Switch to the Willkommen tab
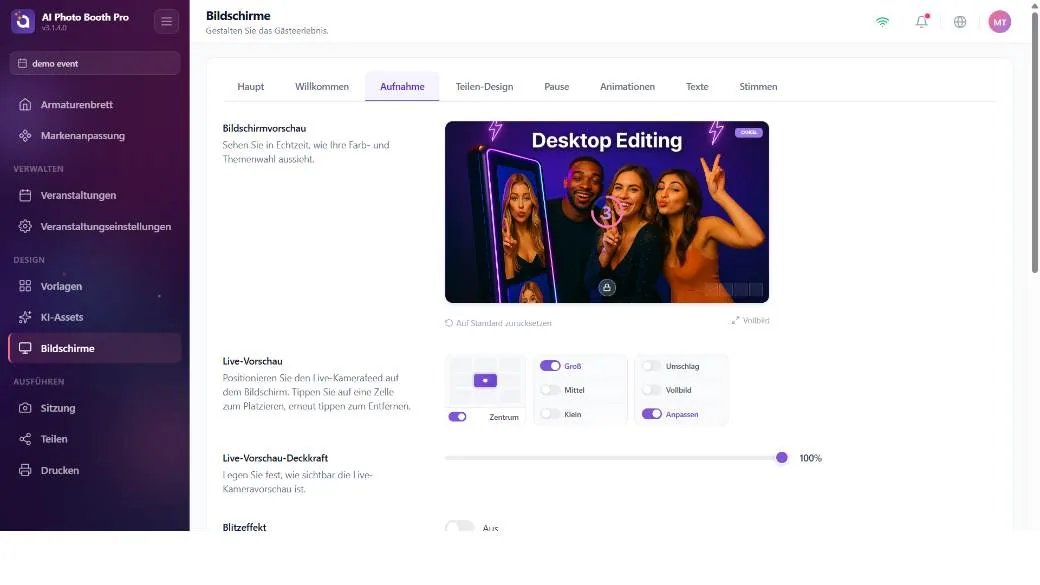The width and height of the screenshot is (1040, 585). tap(322, 86)
